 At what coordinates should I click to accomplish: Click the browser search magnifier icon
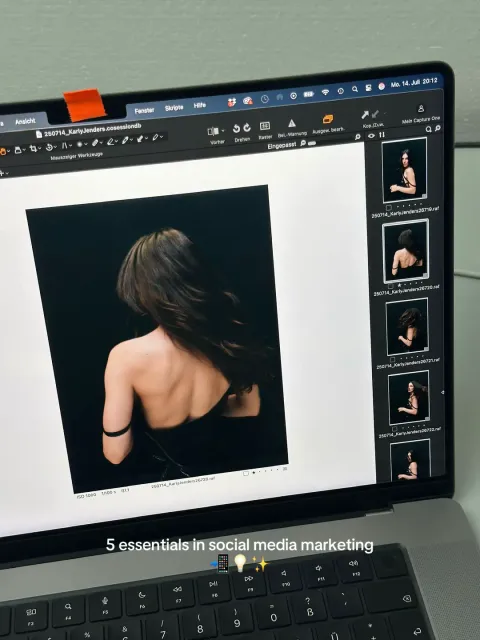[x=429, y=129]
